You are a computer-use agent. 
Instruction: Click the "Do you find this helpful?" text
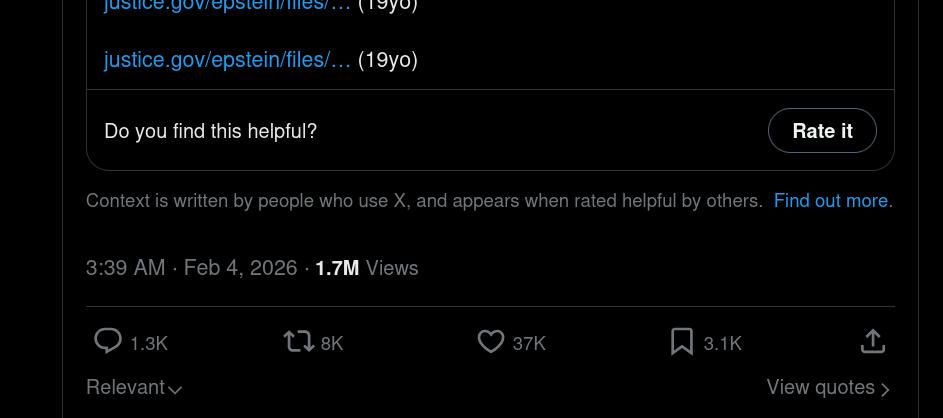[x=210, y=131]
